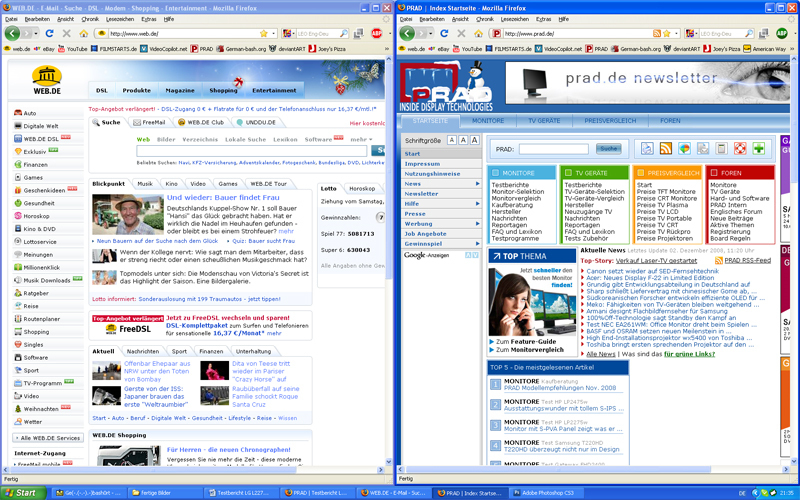The height and width of the screenshot is (500, 800).
Task: Go back in the PRAD Firefox window
Action: coord(407,33)
